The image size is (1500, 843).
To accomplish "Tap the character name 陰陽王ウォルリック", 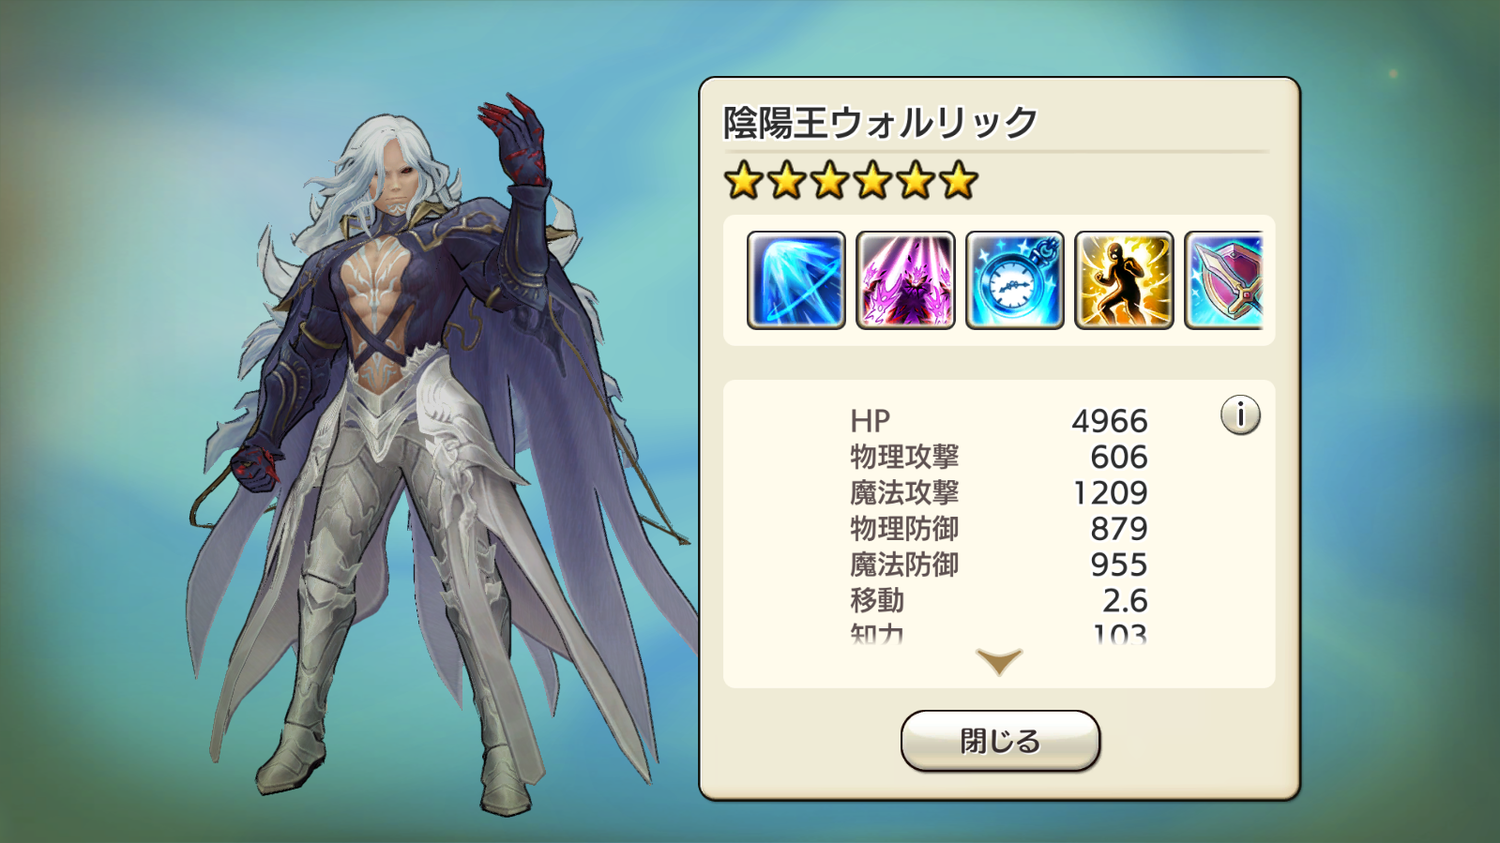I will coord(880,123).
